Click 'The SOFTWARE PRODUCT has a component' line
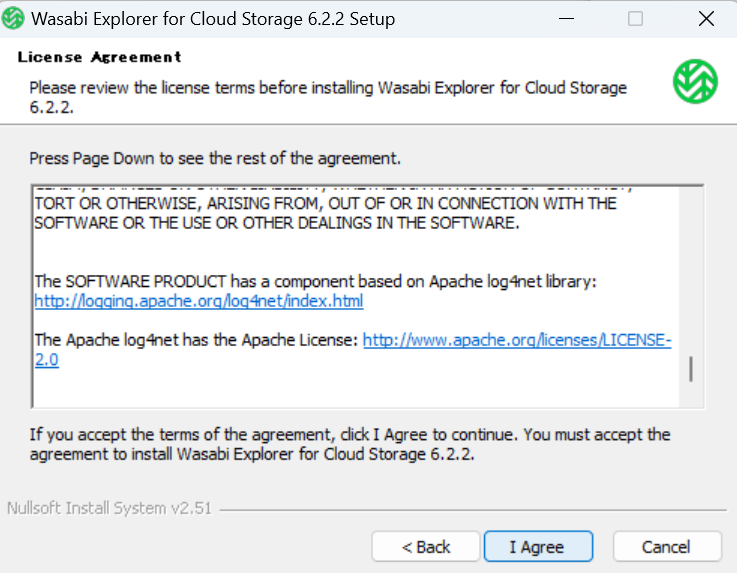The width and height of the screenshot is (737, 573). coord(315,282)
